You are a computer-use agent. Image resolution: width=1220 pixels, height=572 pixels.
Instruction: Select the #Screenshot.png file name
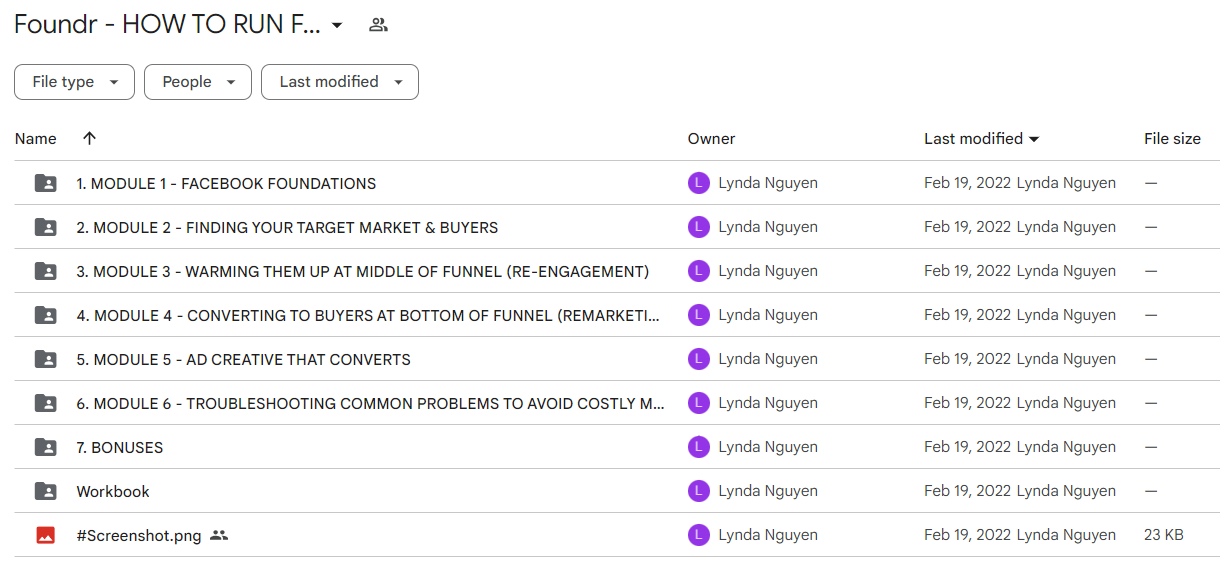coord(139,536)
